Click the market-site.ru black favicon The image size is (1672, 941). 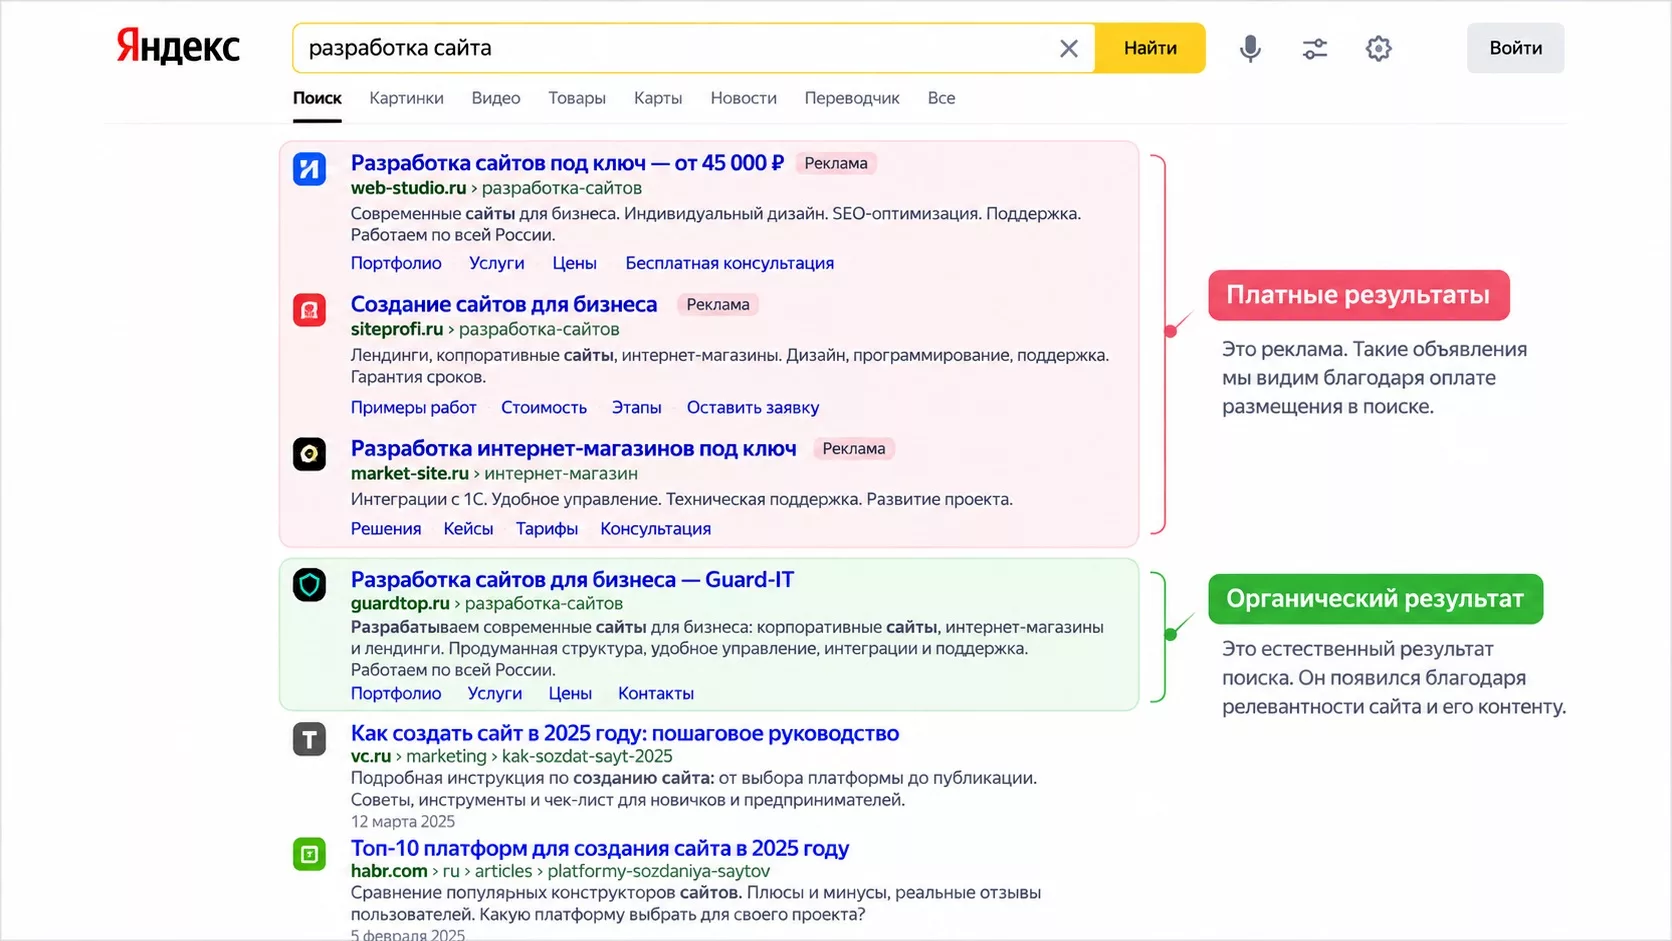[x=309, y=454]
